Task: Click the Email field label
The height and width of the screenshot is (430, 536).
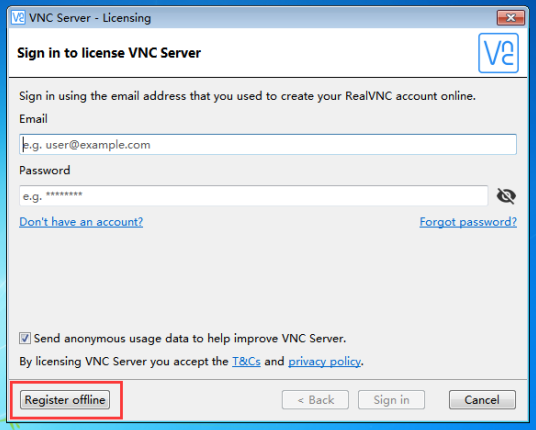Action: (x=33, y=119)
